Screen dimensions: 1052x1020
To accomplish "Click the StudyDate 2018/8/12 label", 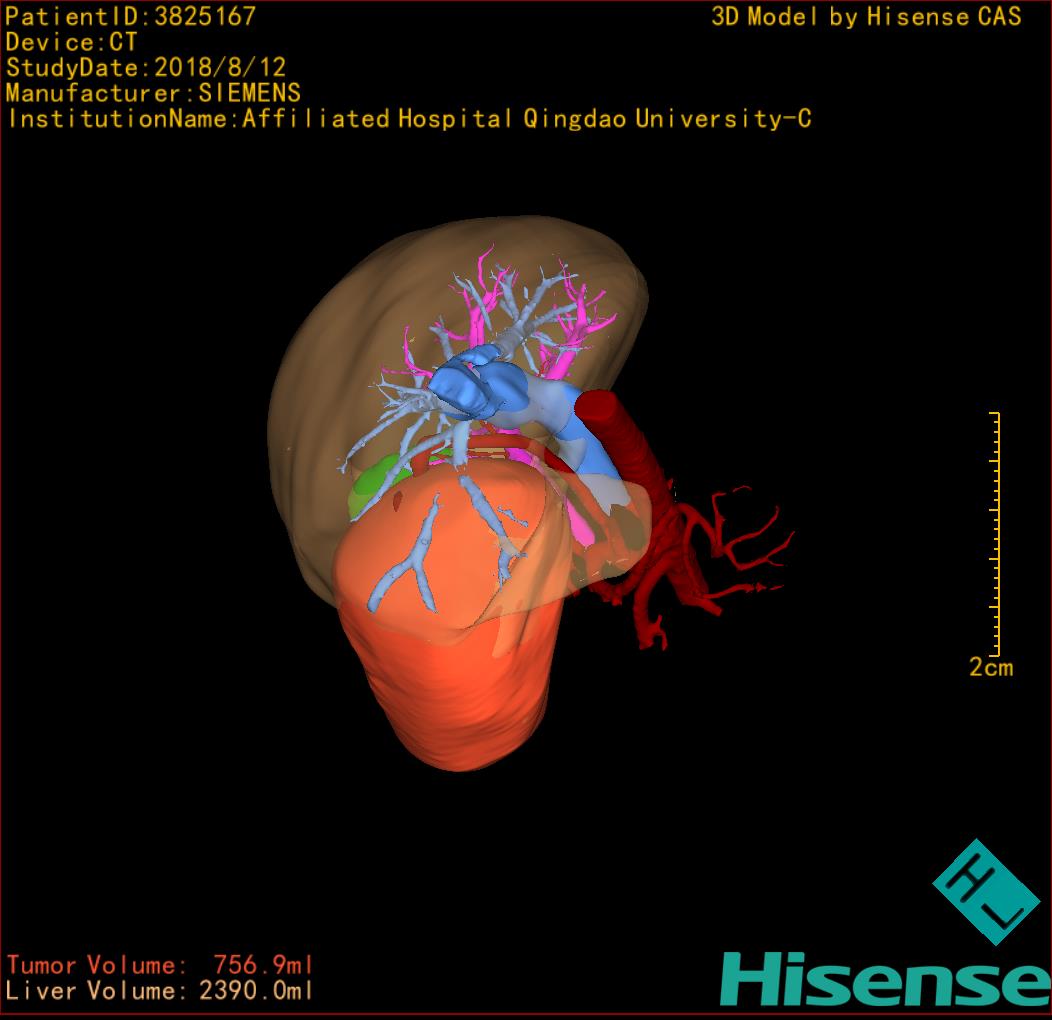I will point(146,68).
